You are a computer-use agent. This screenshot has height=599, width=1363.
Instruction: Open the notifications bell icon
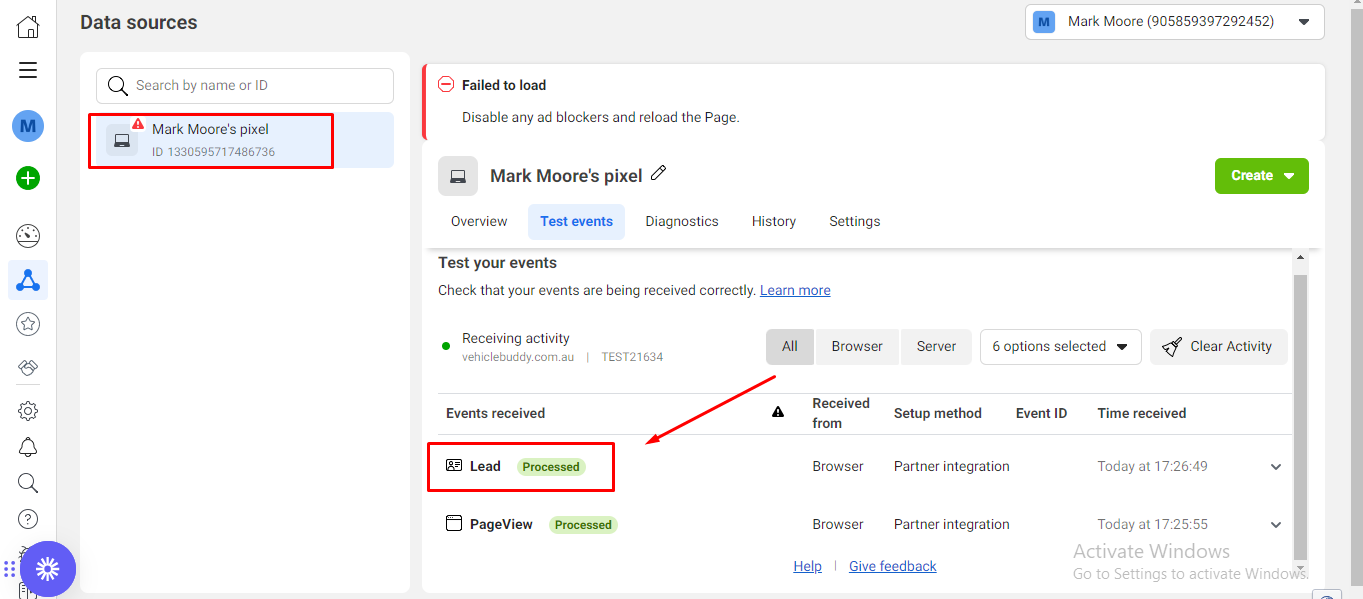click(x=28, y=447)
